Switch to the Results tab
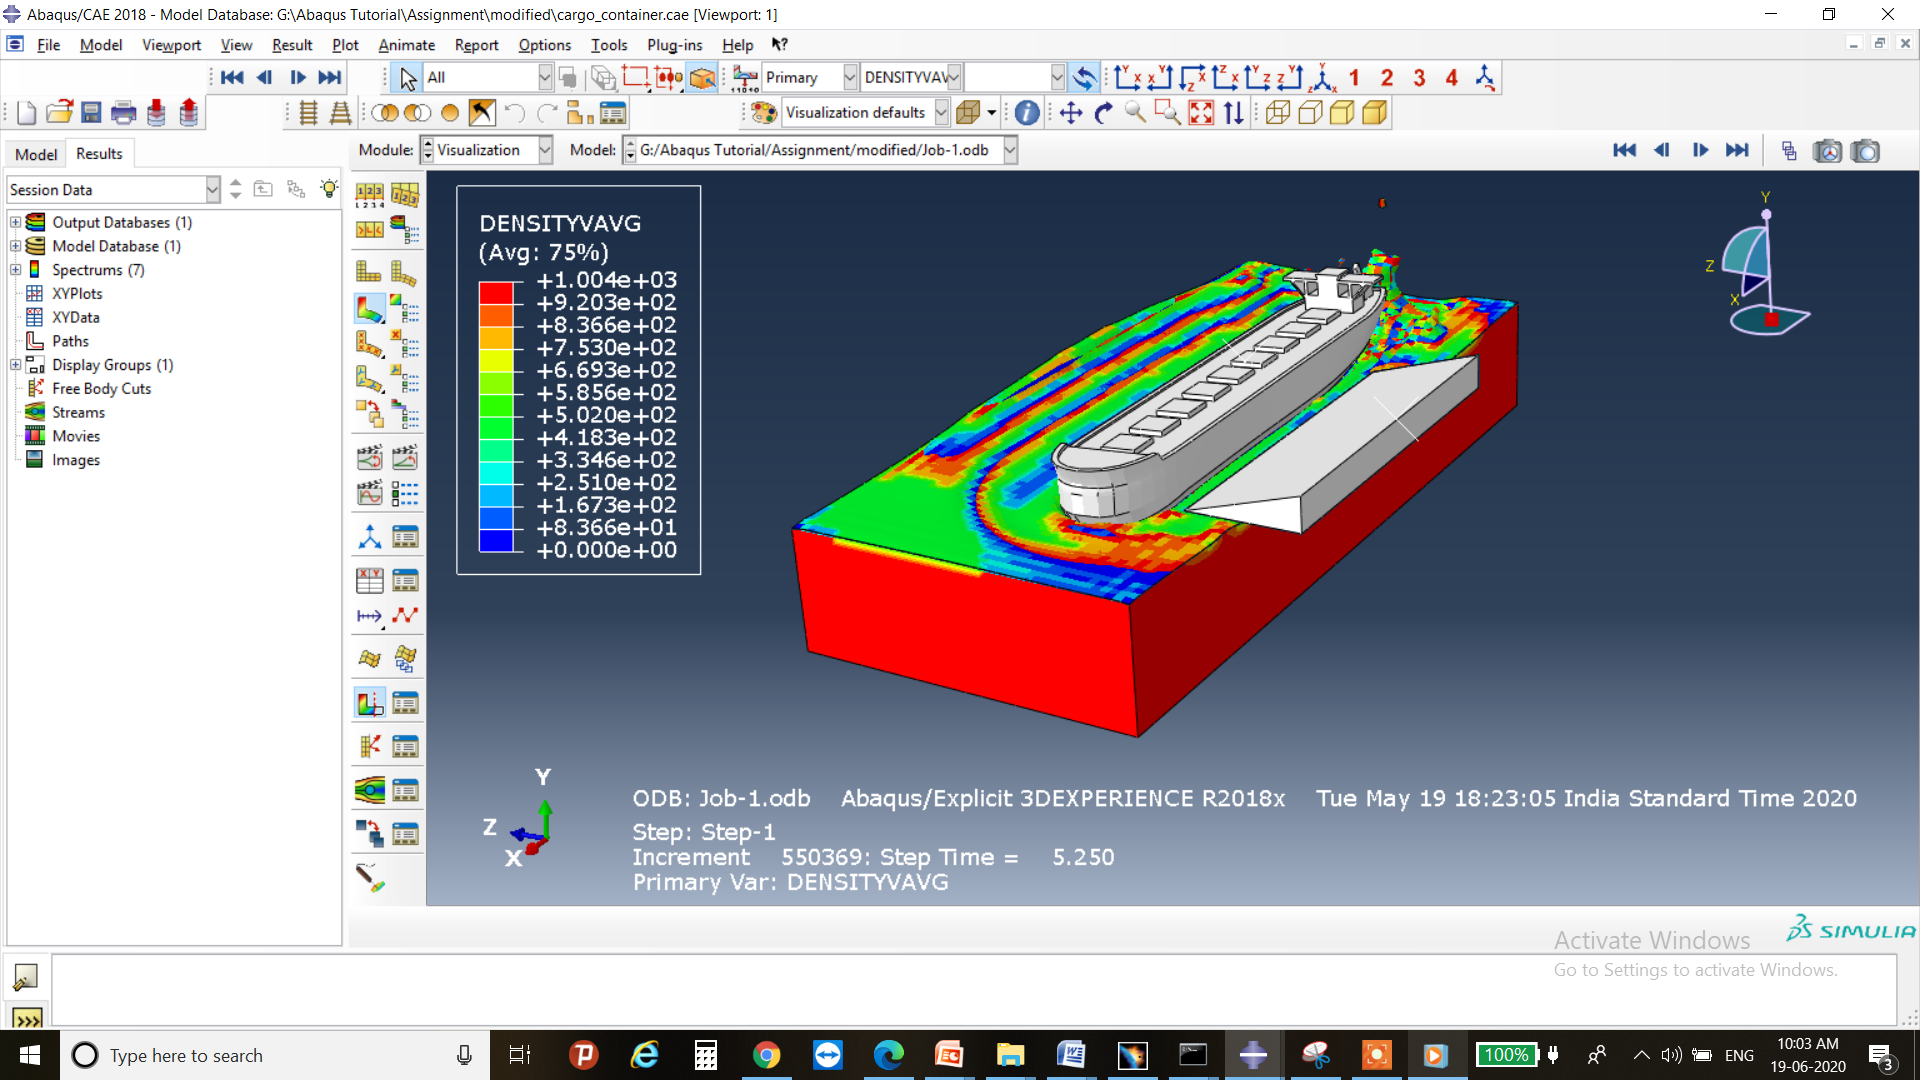 99,153
